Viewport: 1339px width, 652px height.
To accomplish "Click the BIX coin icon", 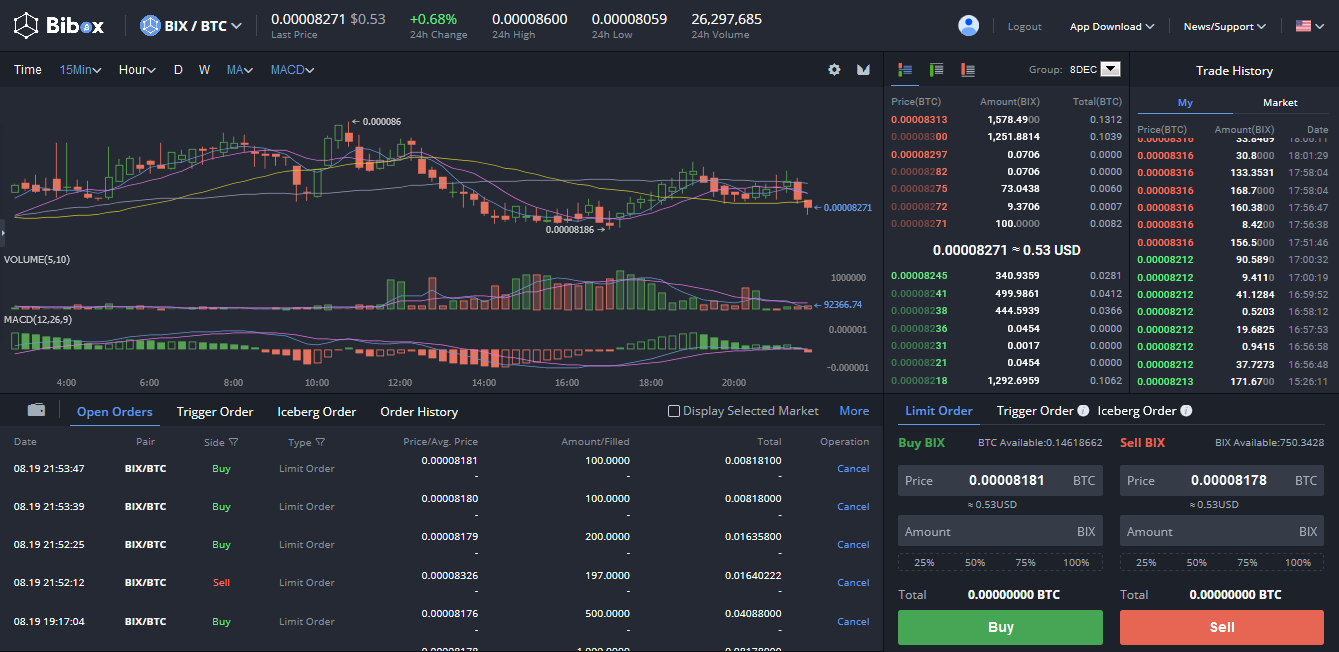I will tap(151, 26).
